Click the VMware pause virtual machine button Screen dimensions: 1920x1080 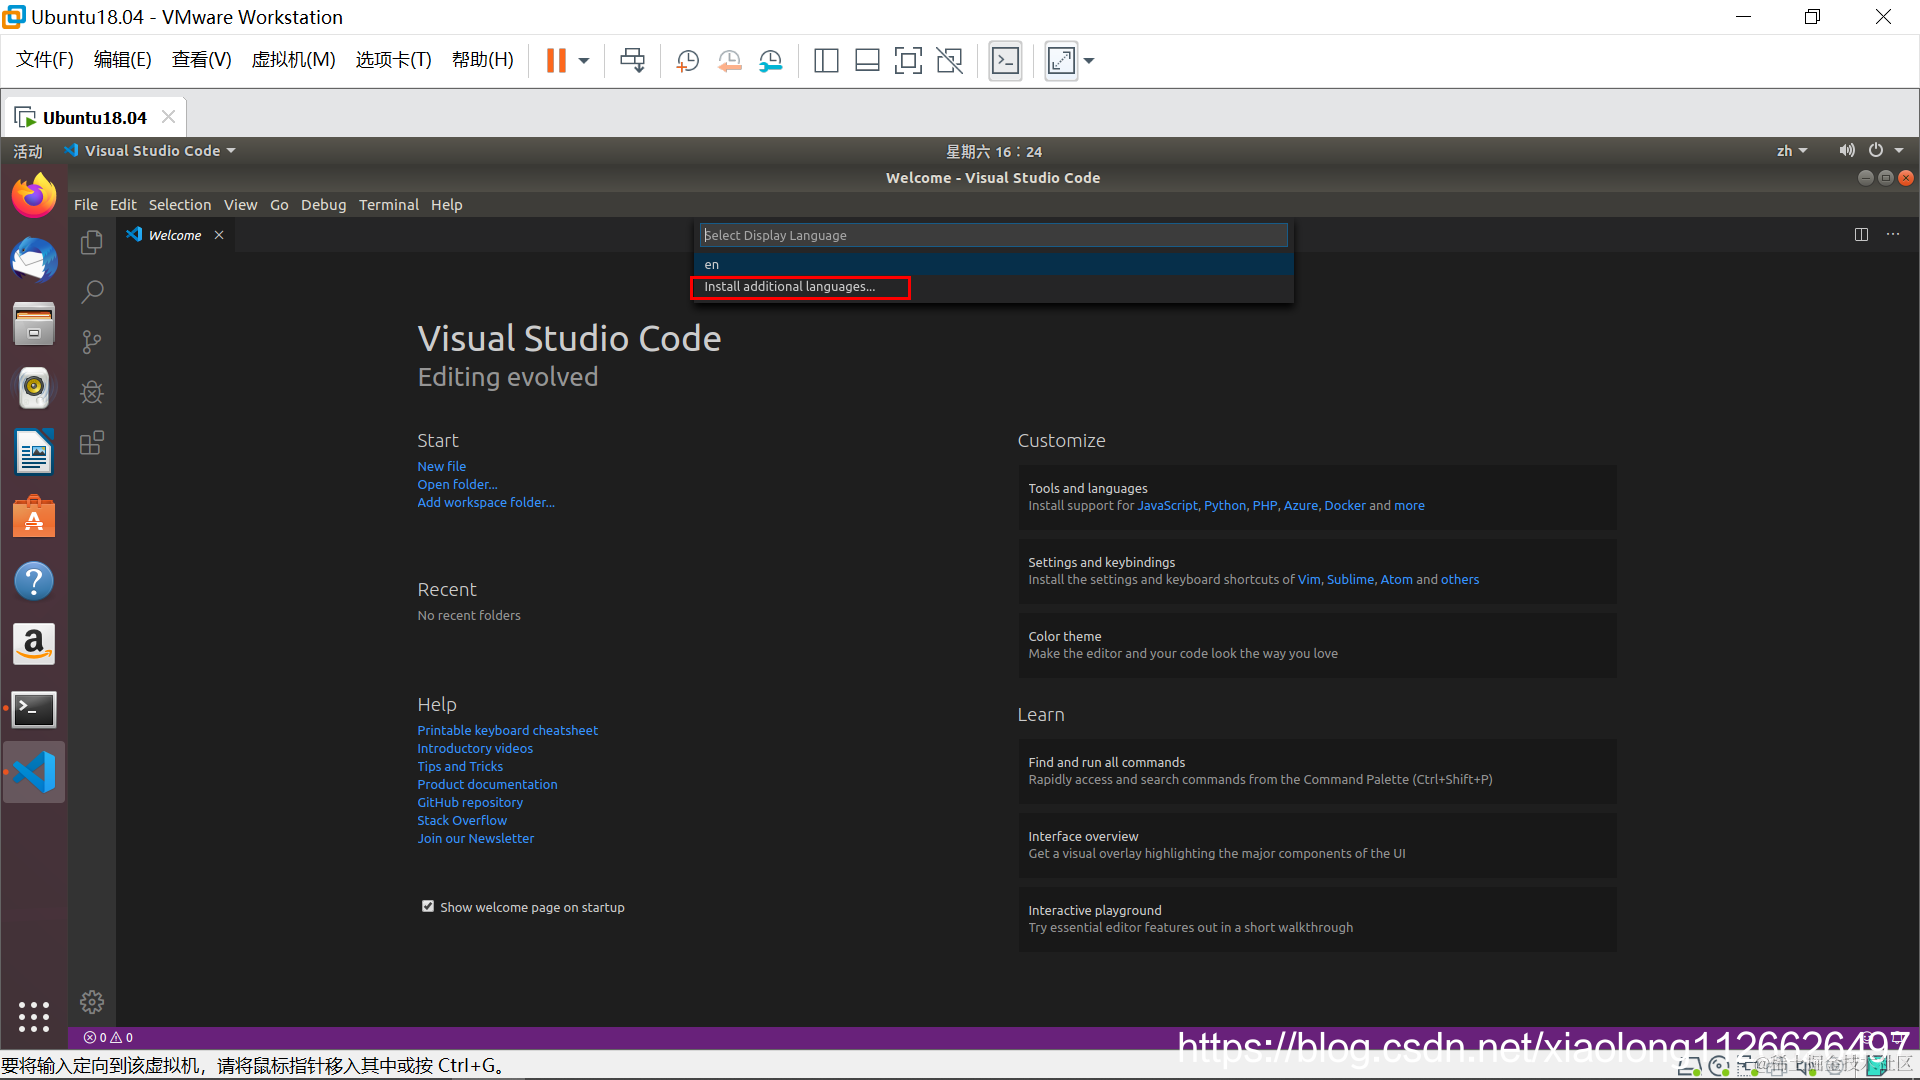[556, 61]
